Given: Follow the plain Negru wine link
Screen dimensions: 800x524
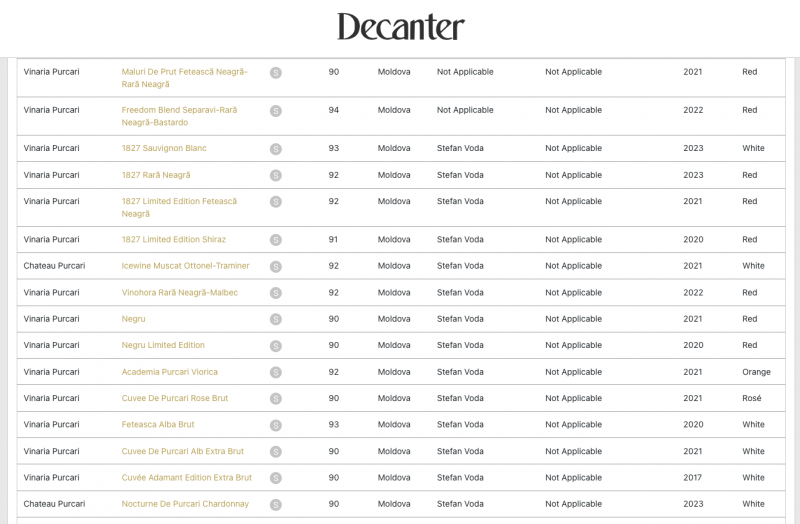Looking at the screenshot, I should coord(133,319).
